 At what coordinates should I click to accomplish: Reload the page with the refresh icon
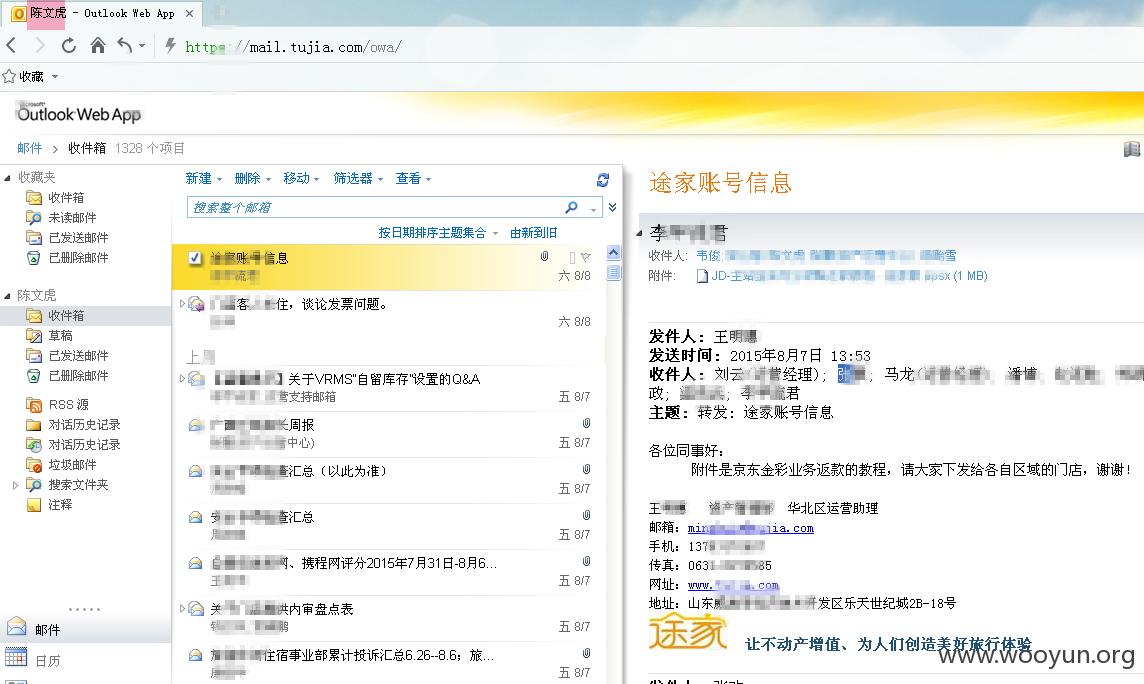click(69, 46)
